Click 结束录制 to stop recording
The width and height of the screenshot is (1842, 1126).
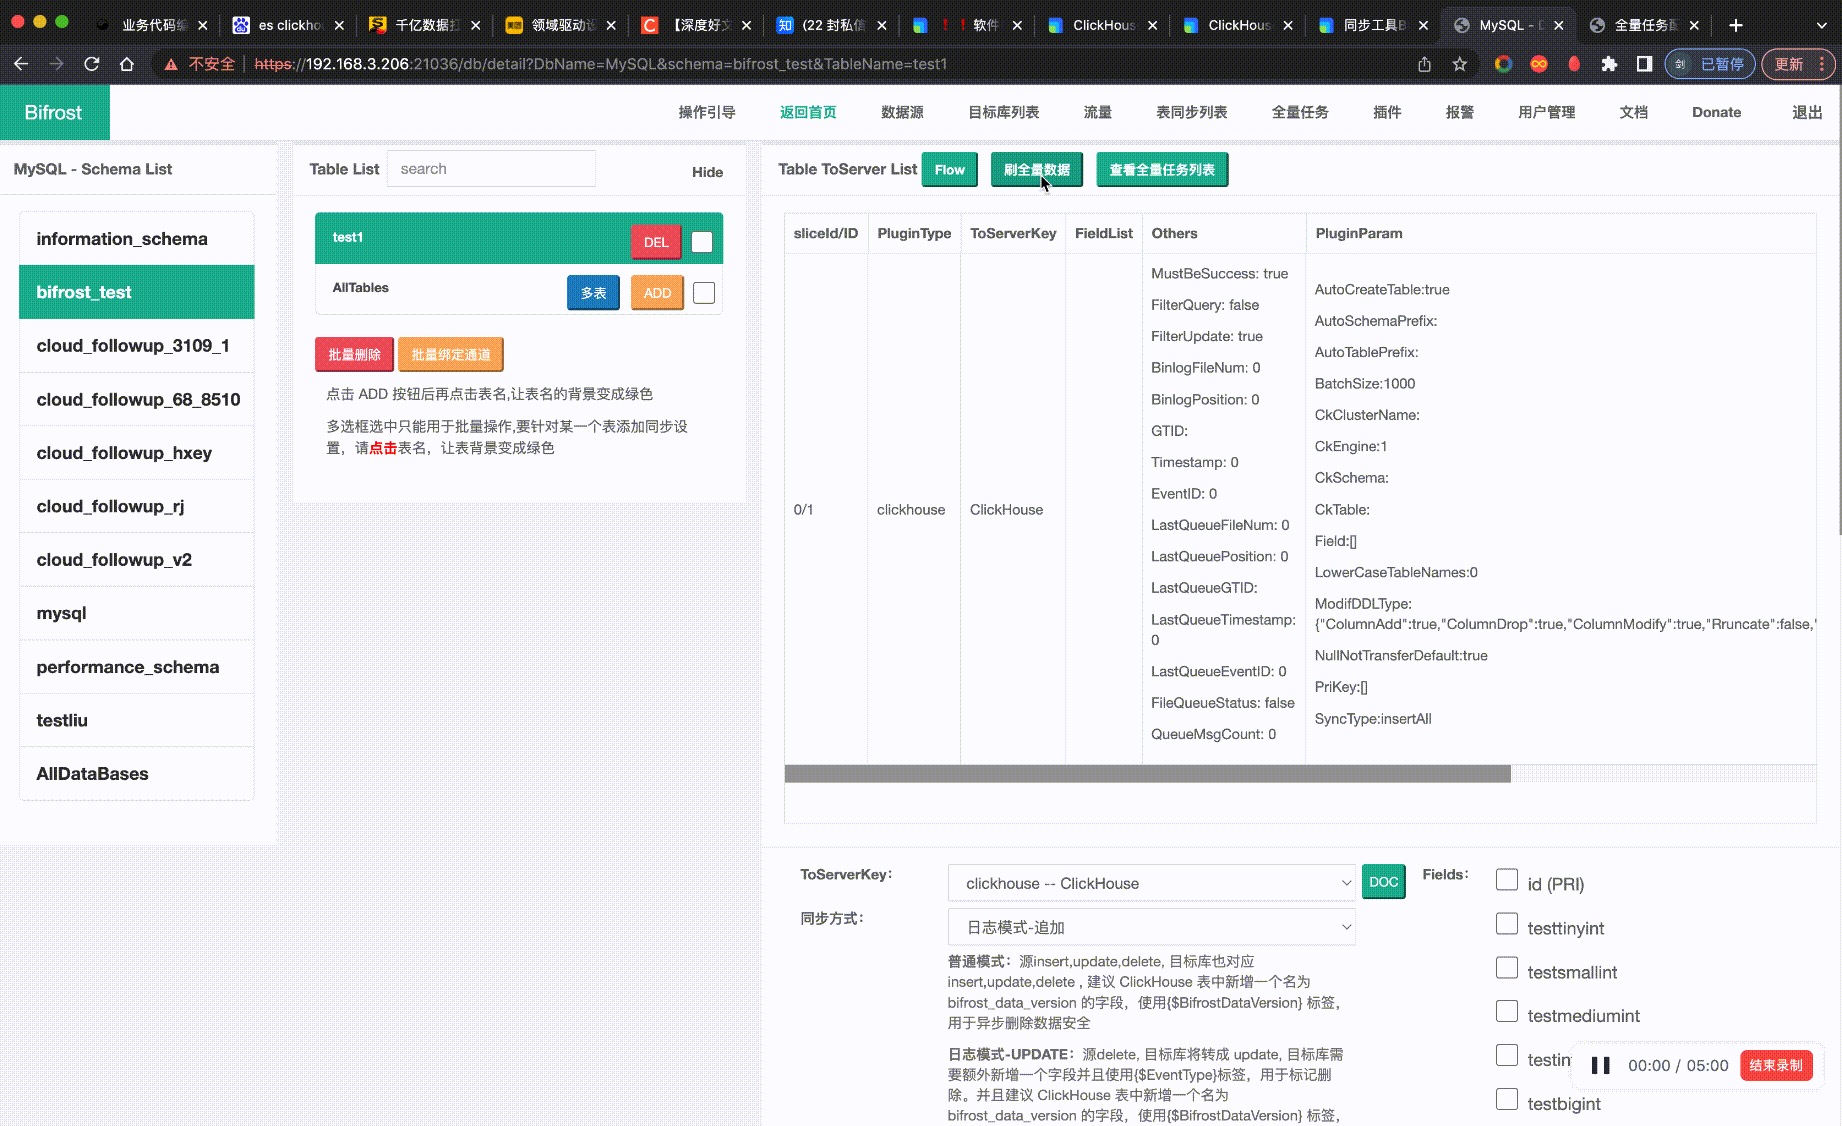pyautogui.click(x=1776, y=1065)
